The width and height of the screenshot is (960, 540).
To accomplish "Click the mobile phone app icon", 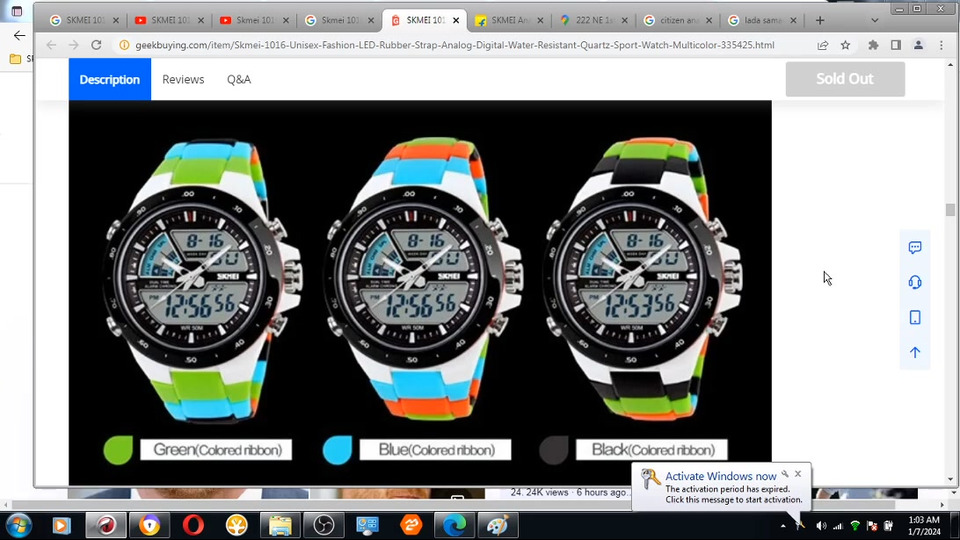I will (915, 317).
